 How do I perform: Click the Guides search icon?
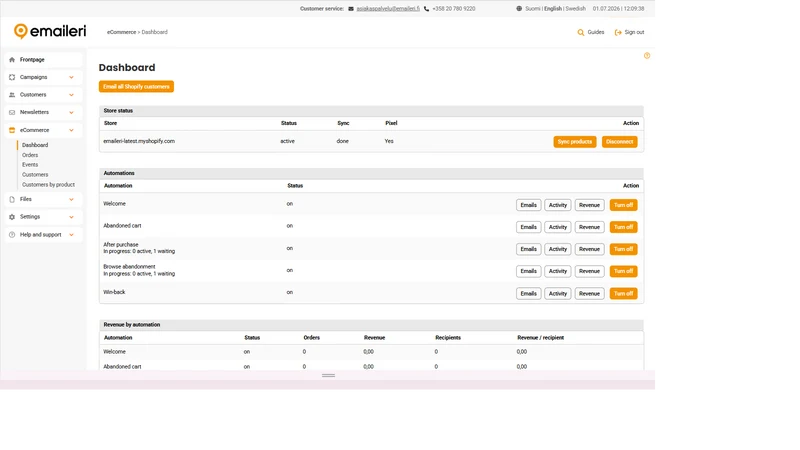(581, 32)
